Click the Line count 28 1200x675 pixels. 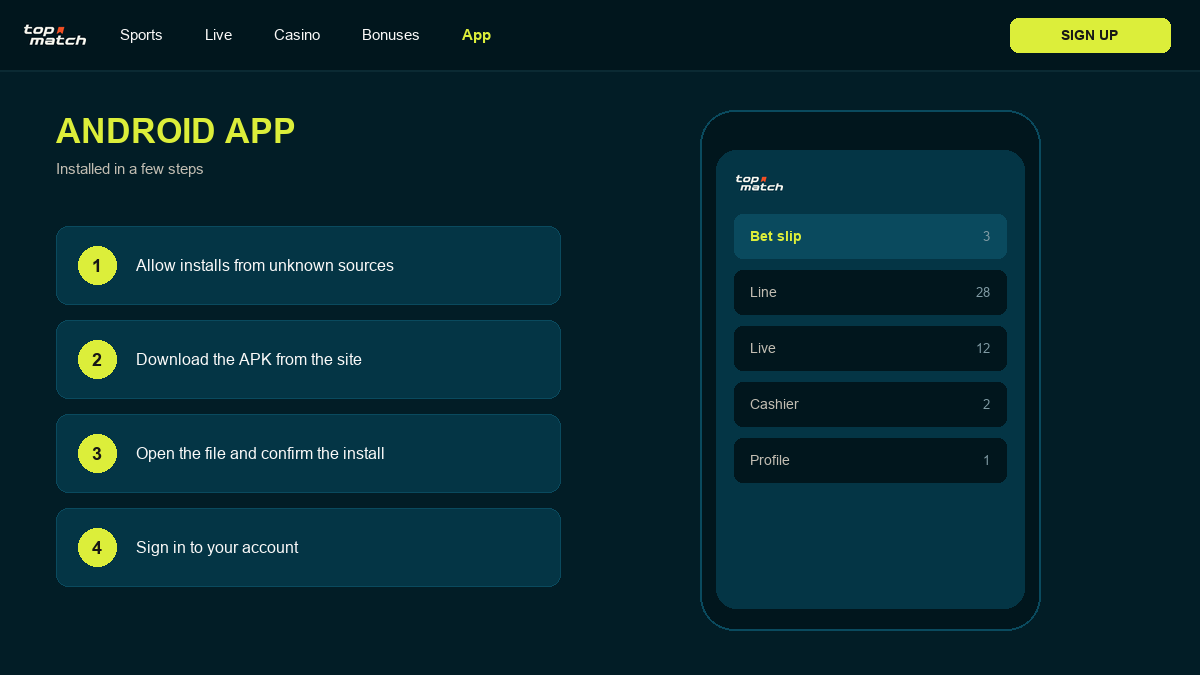983,293
